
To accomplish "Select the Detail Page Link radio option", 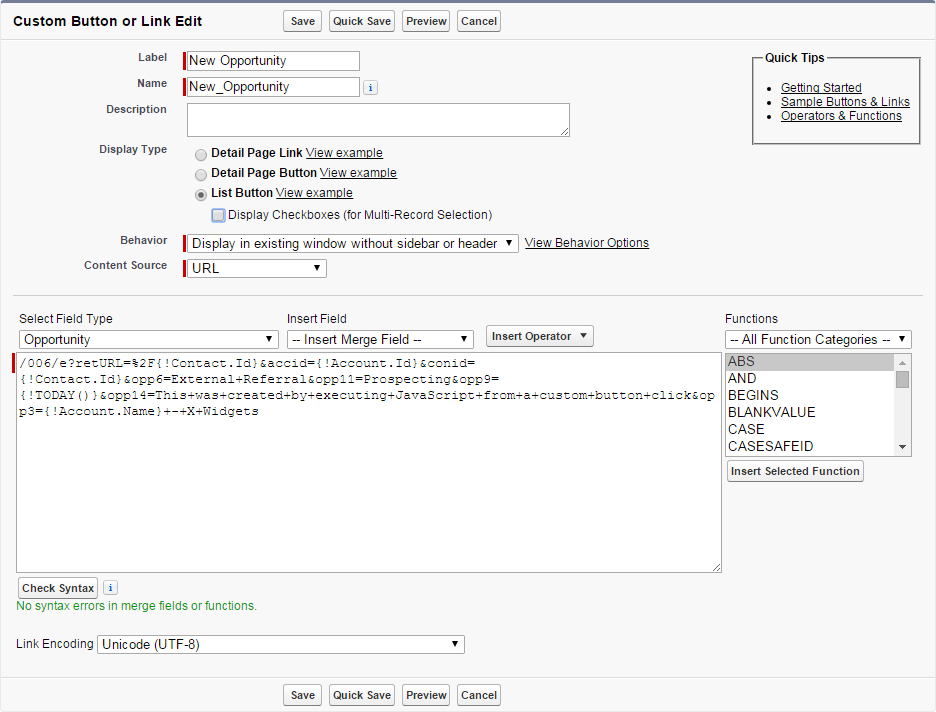I will [x=201, y=154].
